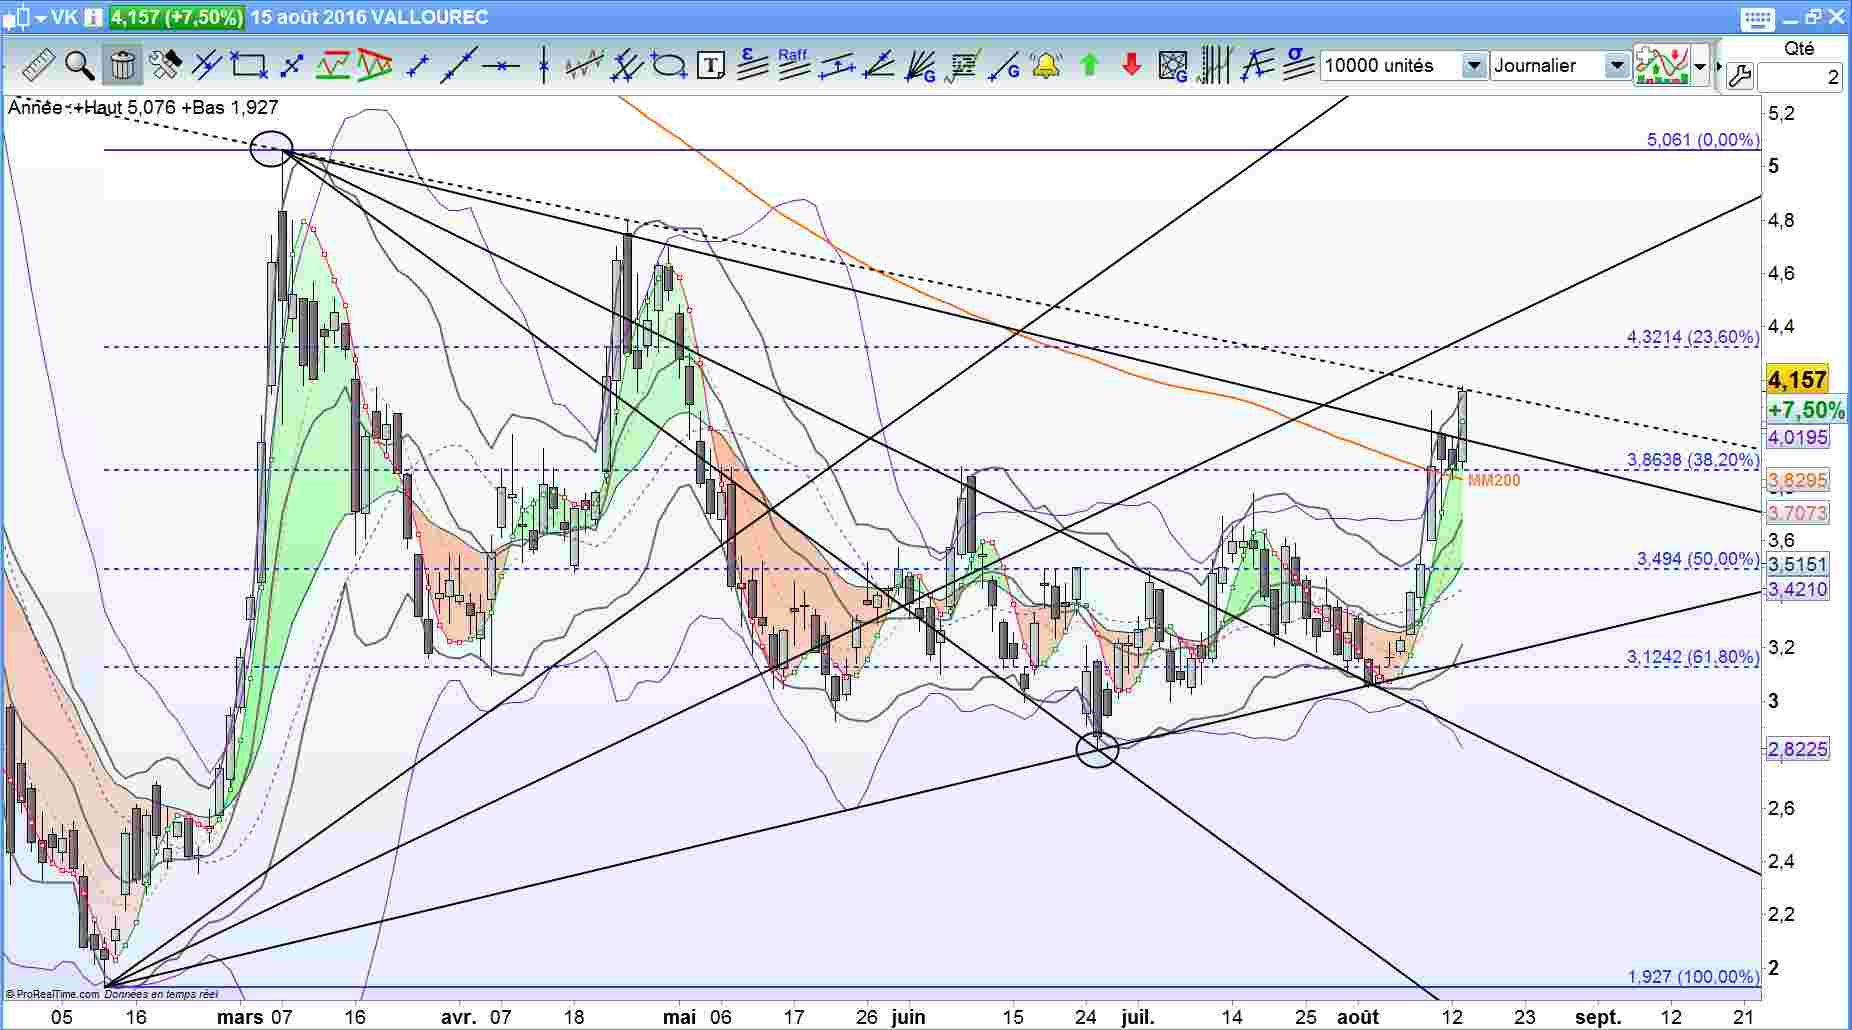This screenshot has height=1030, width=1852.
Task: Select the Raff regression channel tool
Action: pos(794,64)
